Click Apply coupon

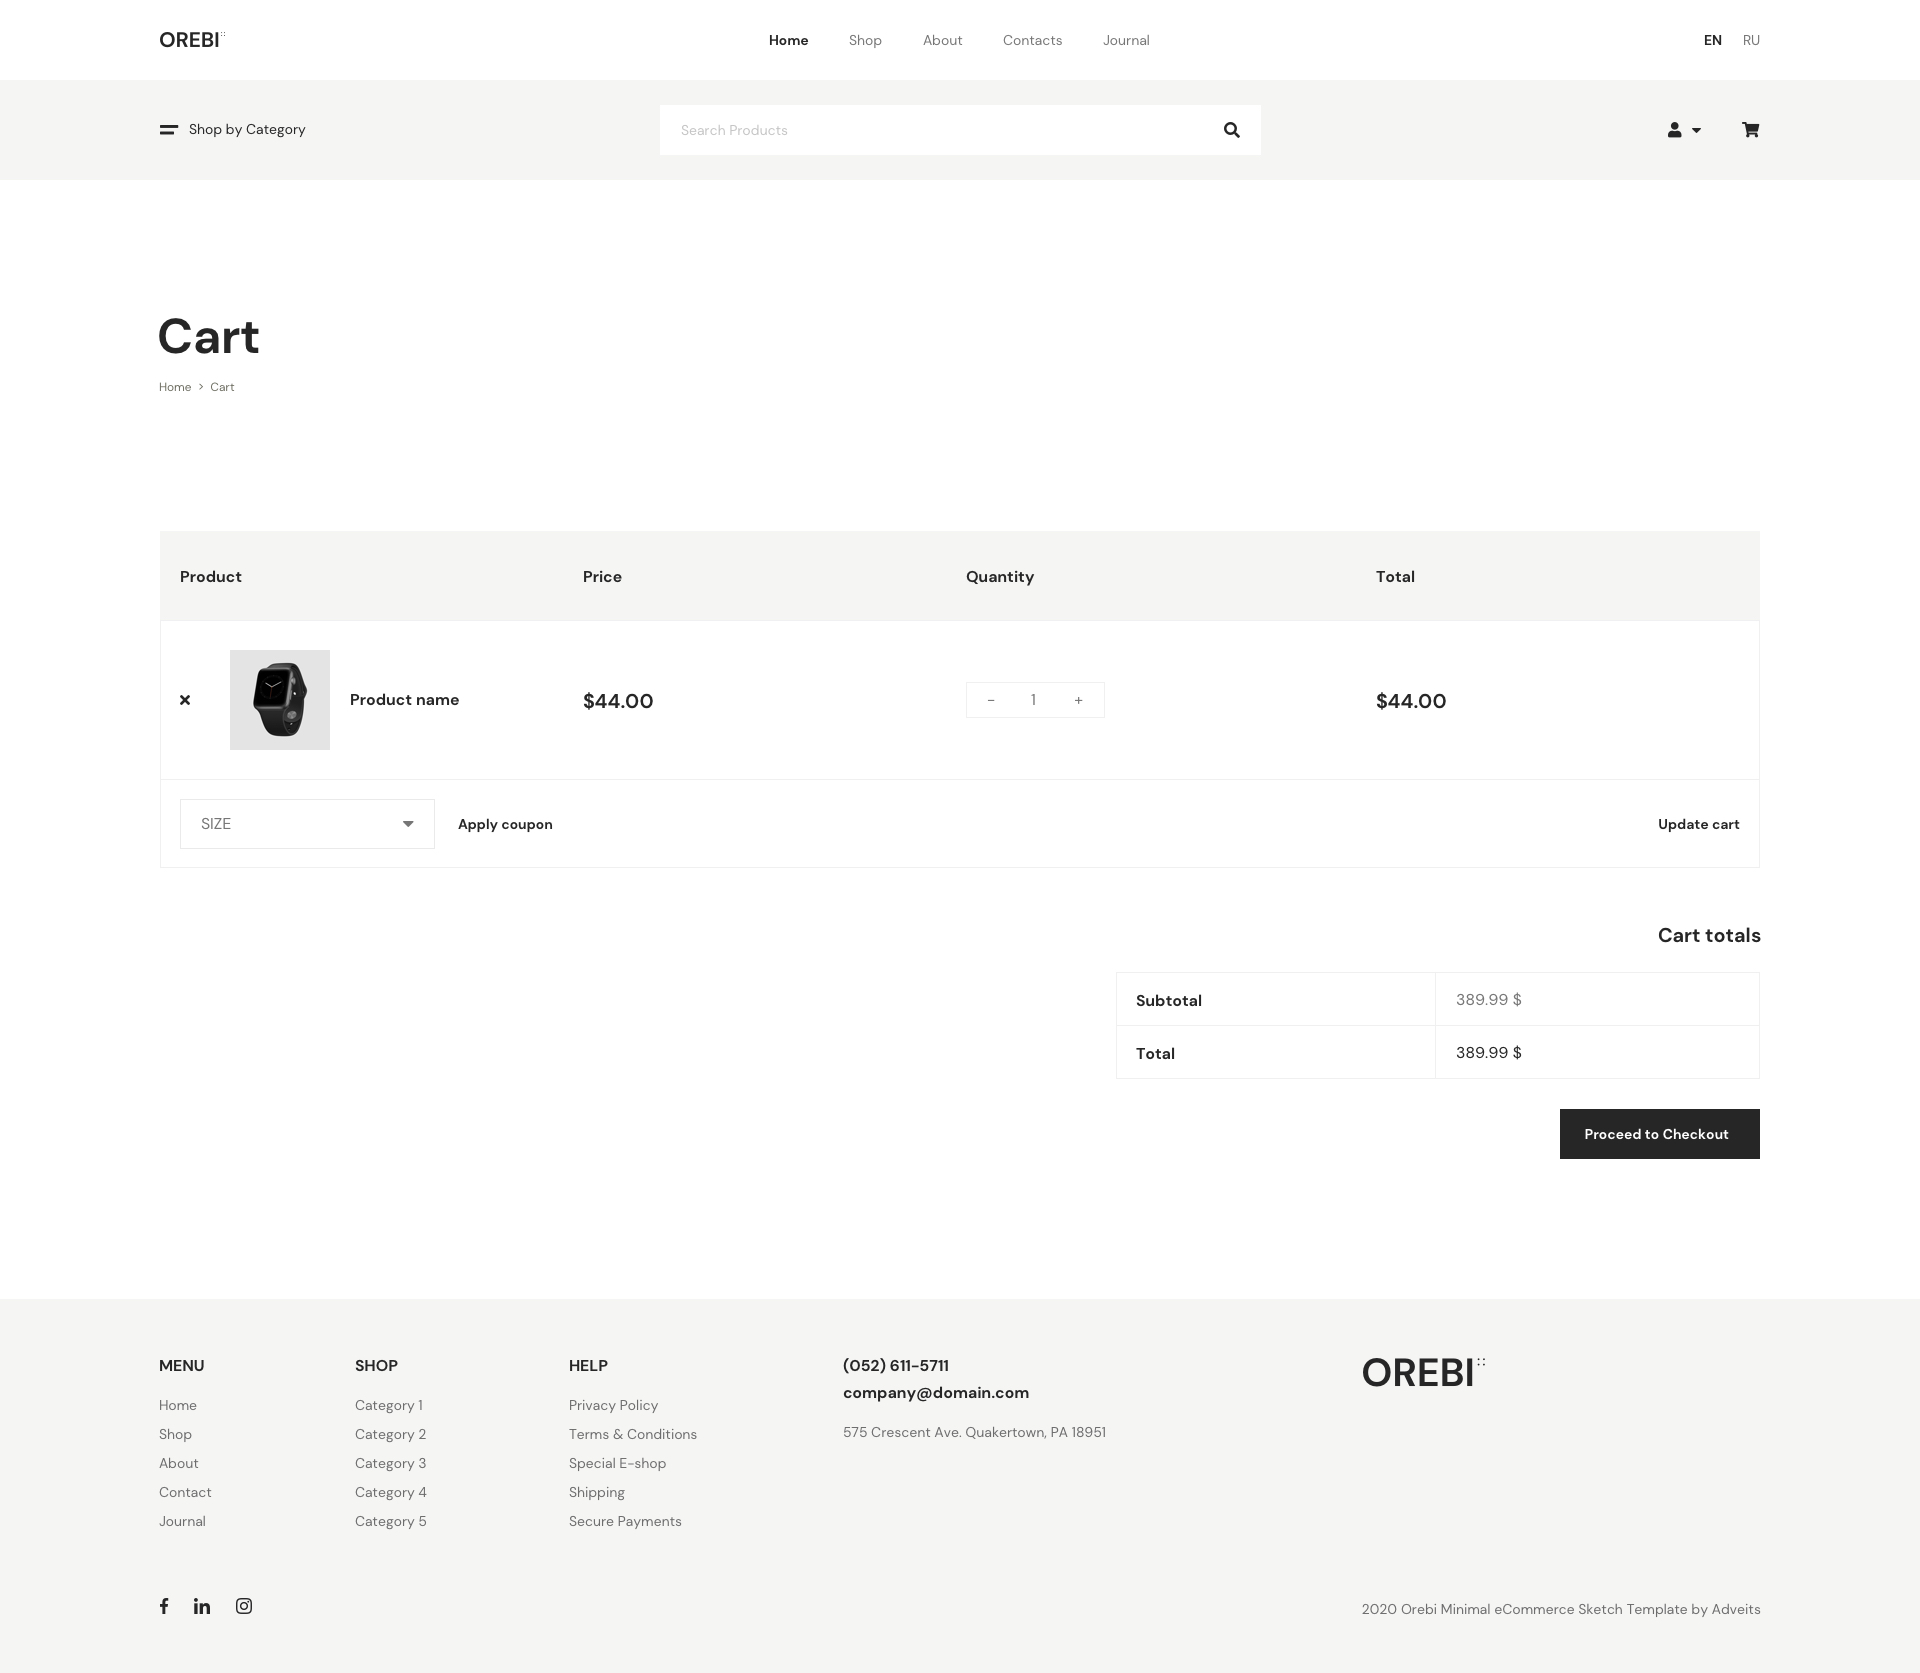click(505, 824)
